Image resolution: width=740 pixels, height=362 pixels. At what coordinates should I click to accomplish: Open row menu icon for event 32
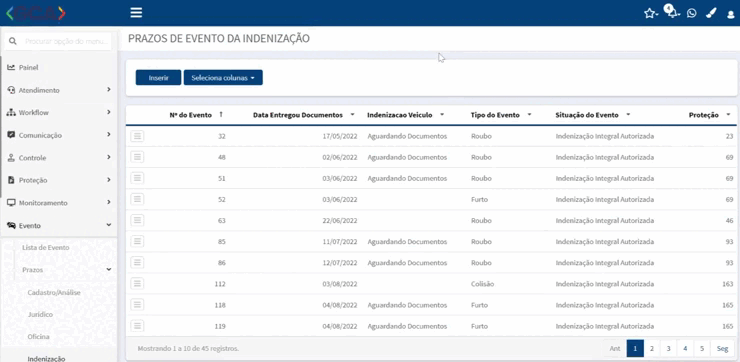point(137,136)
